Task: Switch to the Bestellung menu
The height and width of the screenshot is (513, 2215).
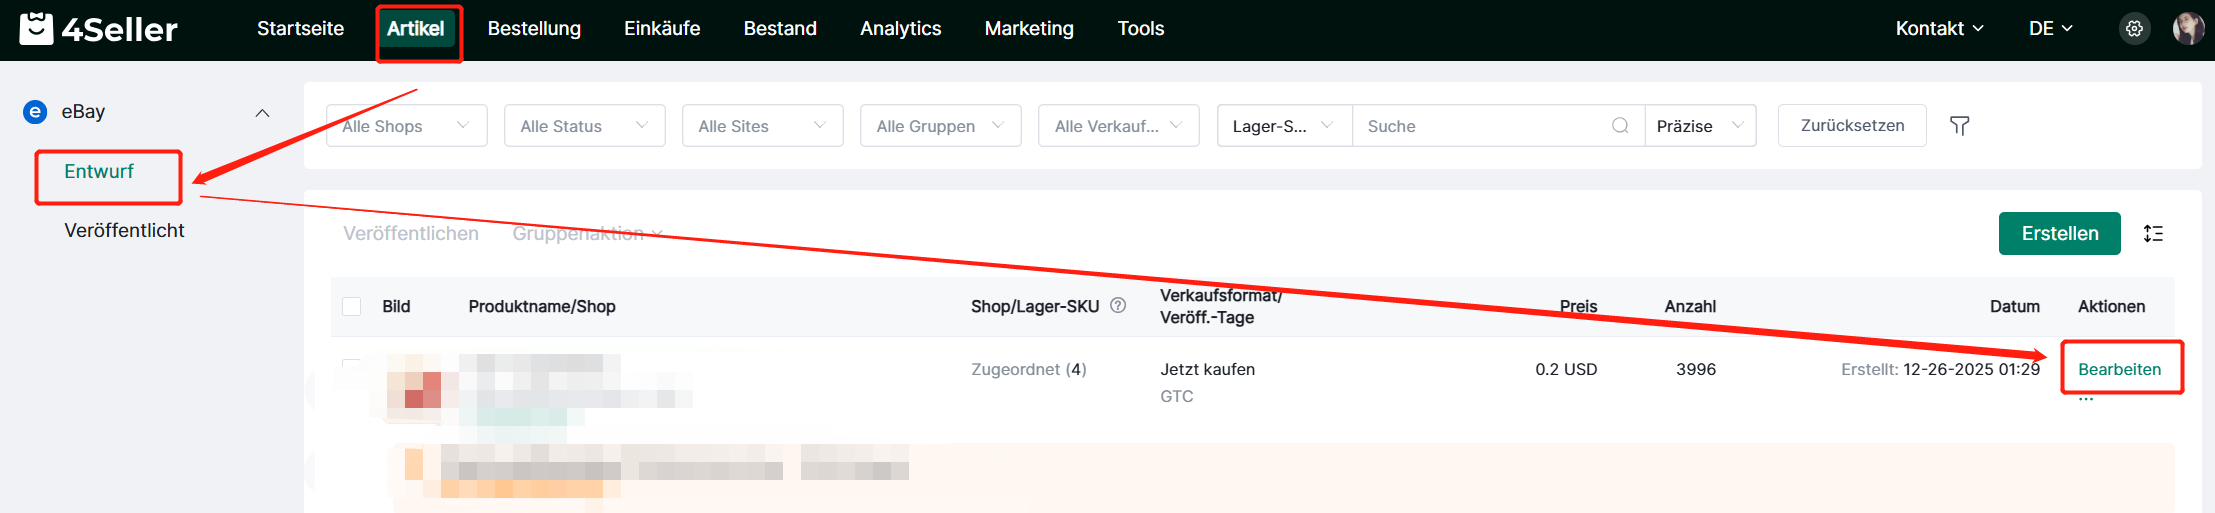Action: click(534, 29)
